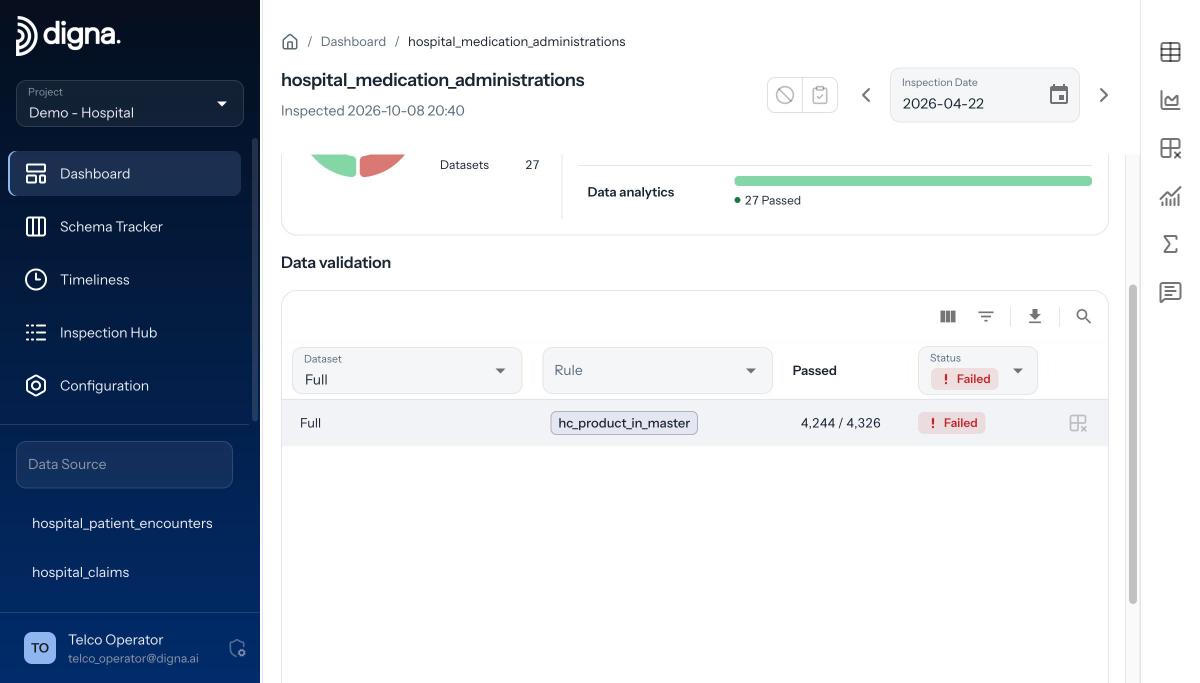
Task: Click the hospital_medication_administrations breadcrumb text
Action: click(x=517, y=42)
